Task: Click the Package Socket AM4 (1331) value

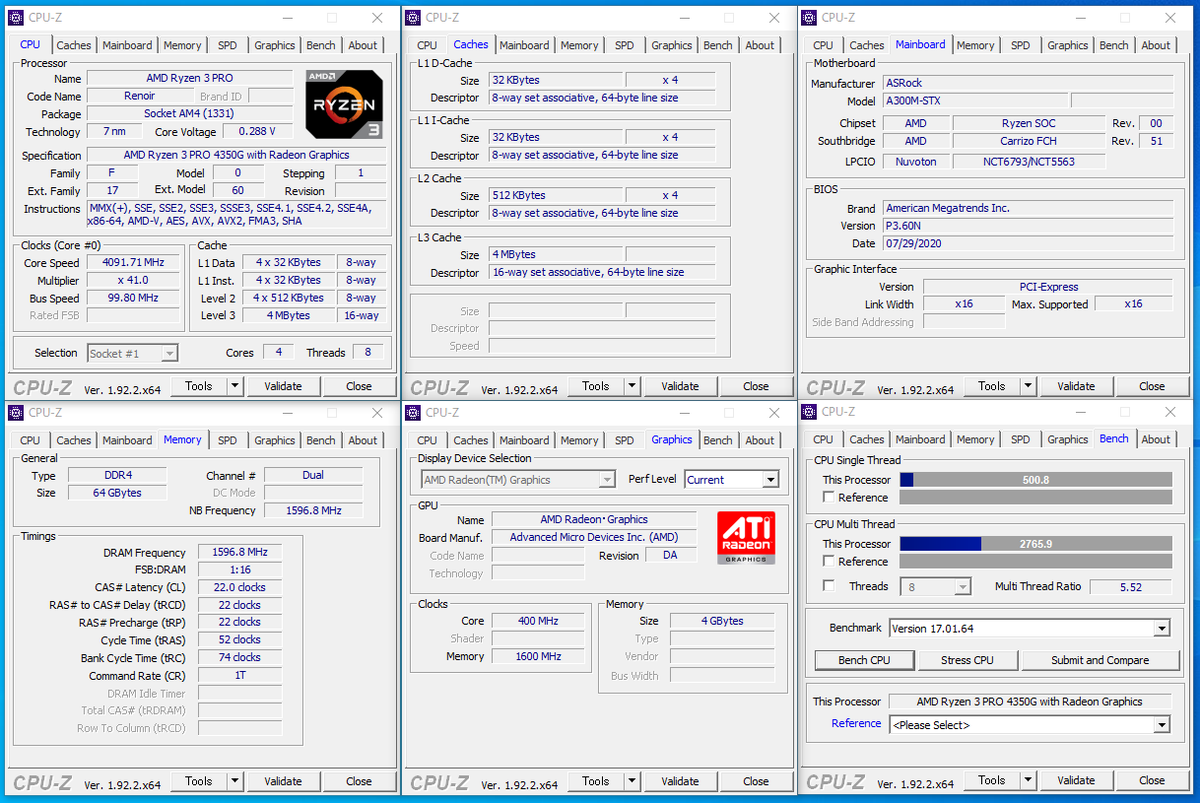Action: click(188, 114)
